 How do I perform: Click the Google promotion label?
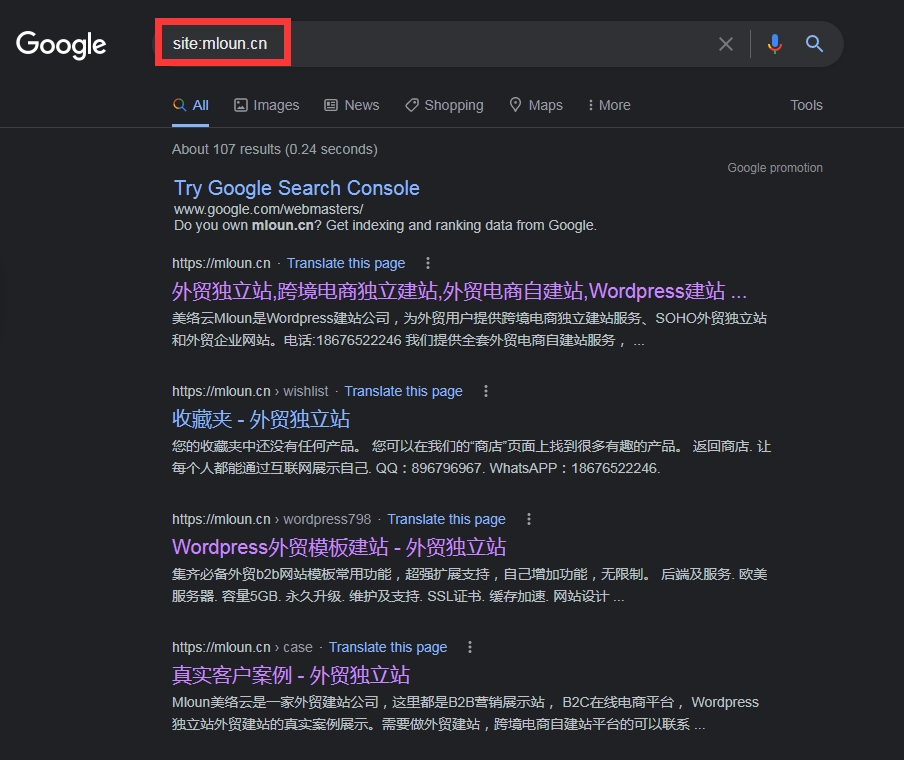coord(775,168)
